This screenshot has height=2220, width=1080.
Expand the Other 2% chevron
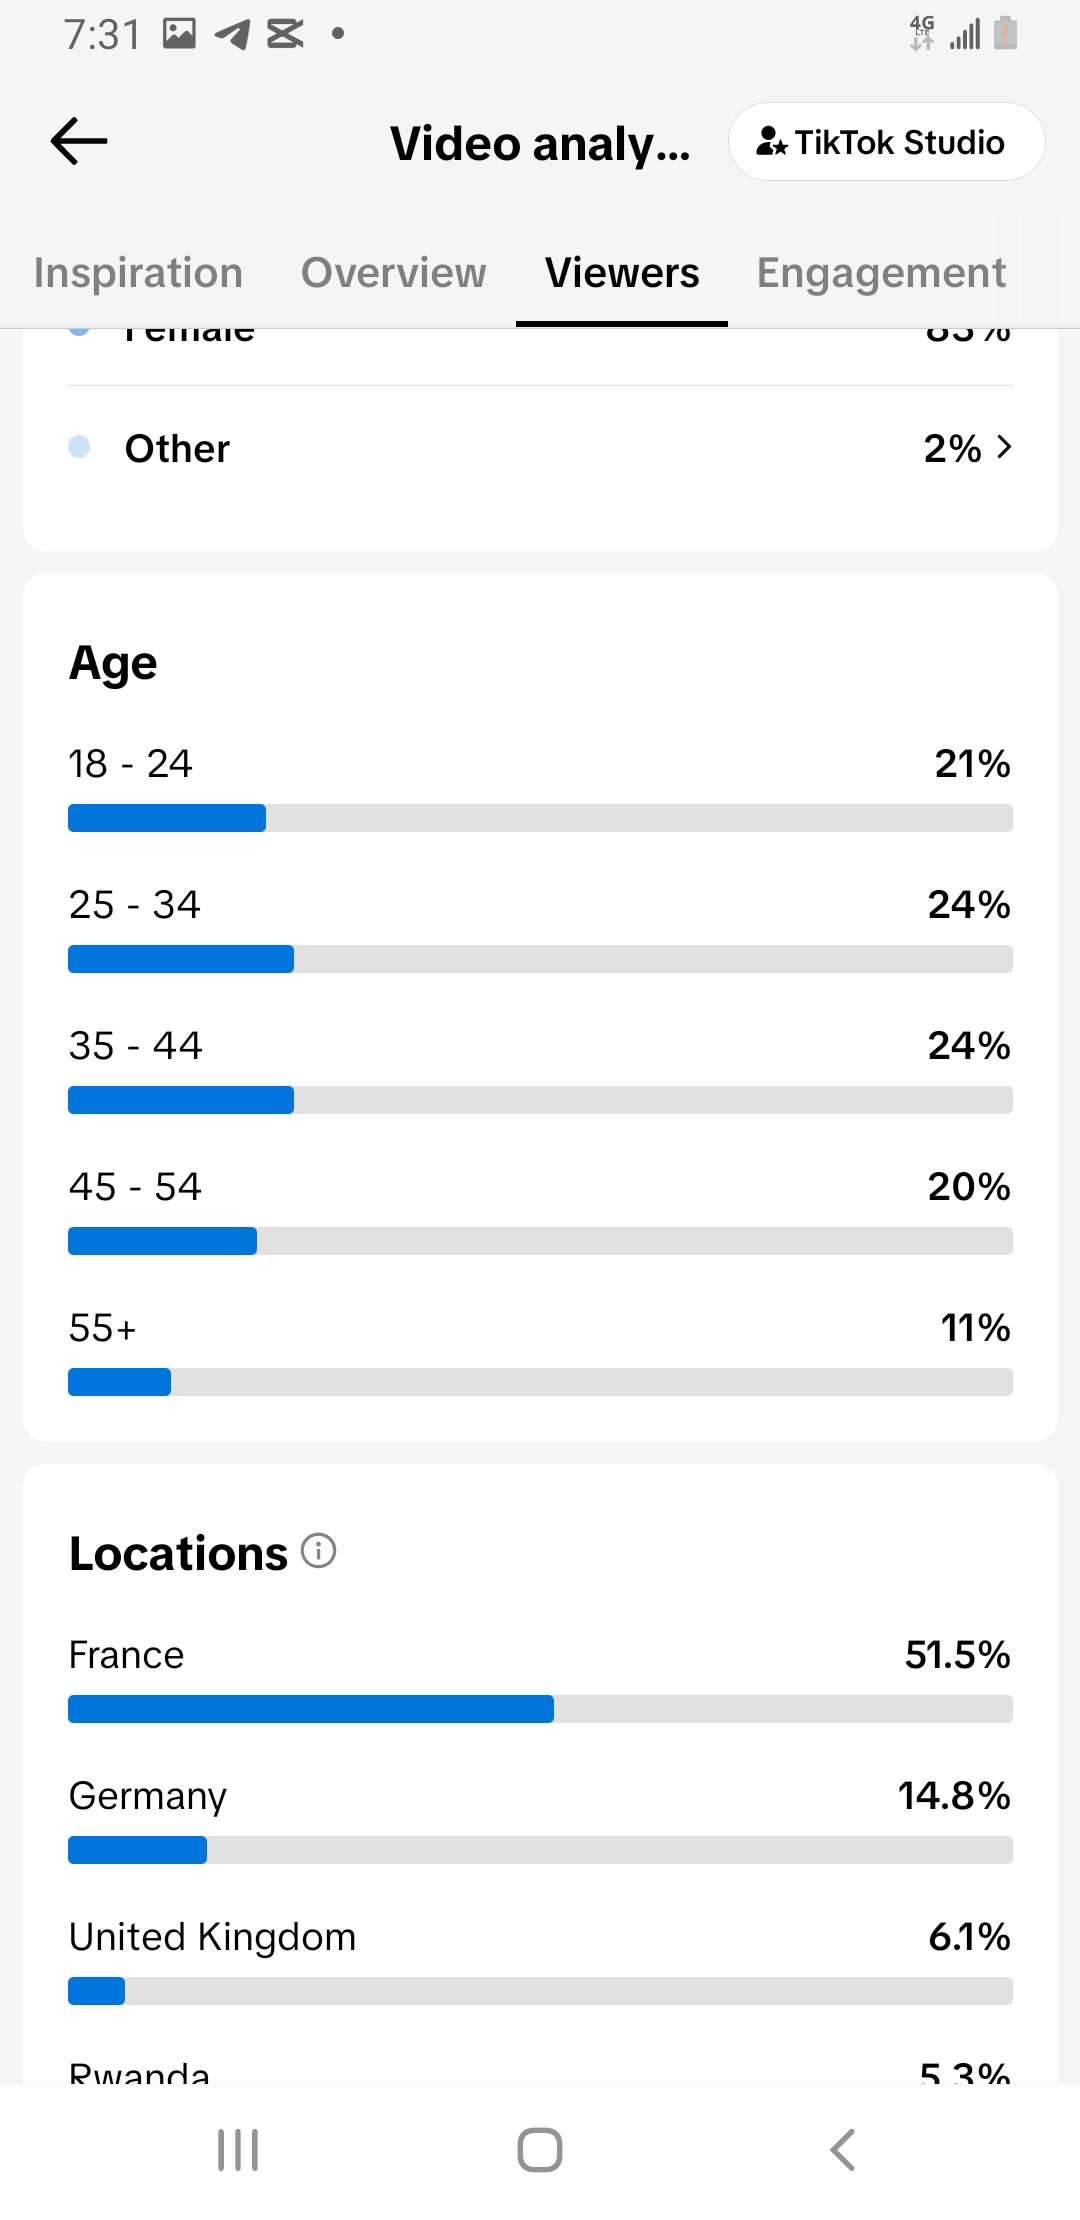pyautogui.click(x=1004, y=447)
